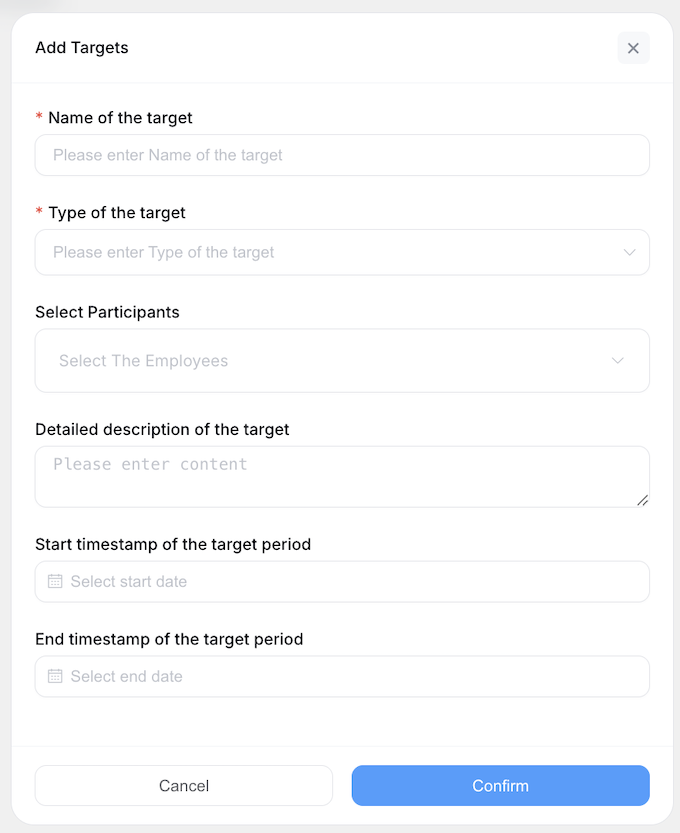Open the Select The Employees combo box
680x833 pixels.
coord(320,361)
